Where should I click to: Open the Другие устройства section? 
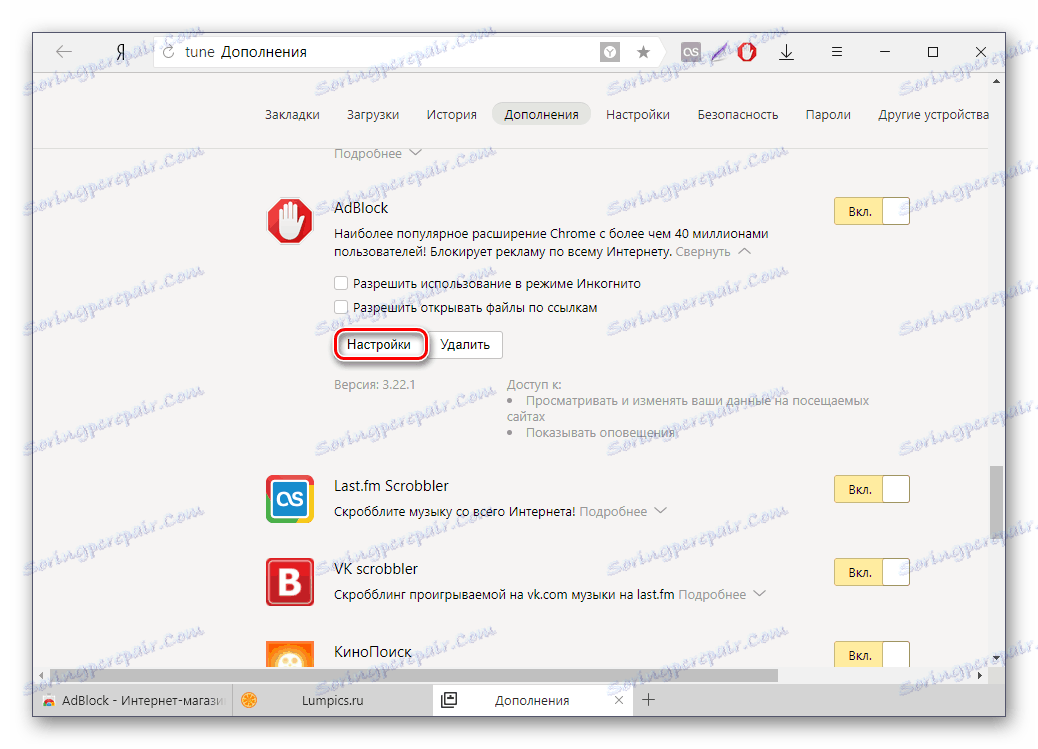[x=933, y=115]
